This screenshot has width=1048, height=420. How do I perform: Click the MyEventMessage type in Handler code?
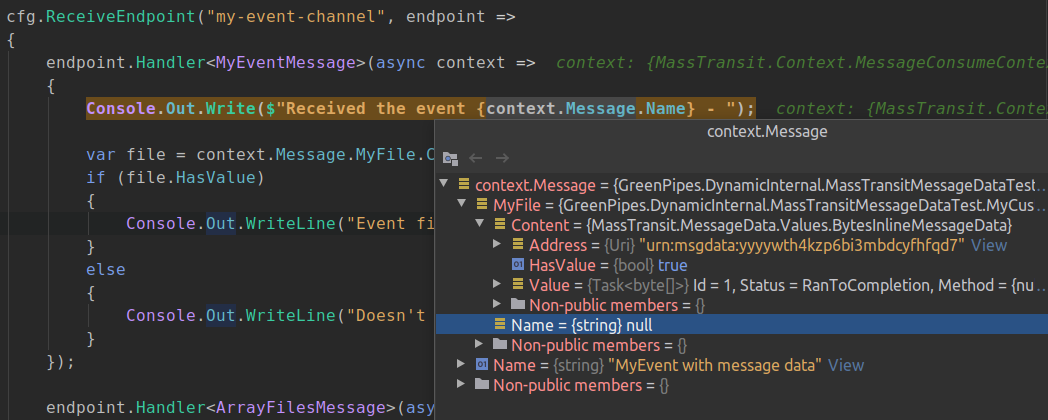[x=285, y=63]
